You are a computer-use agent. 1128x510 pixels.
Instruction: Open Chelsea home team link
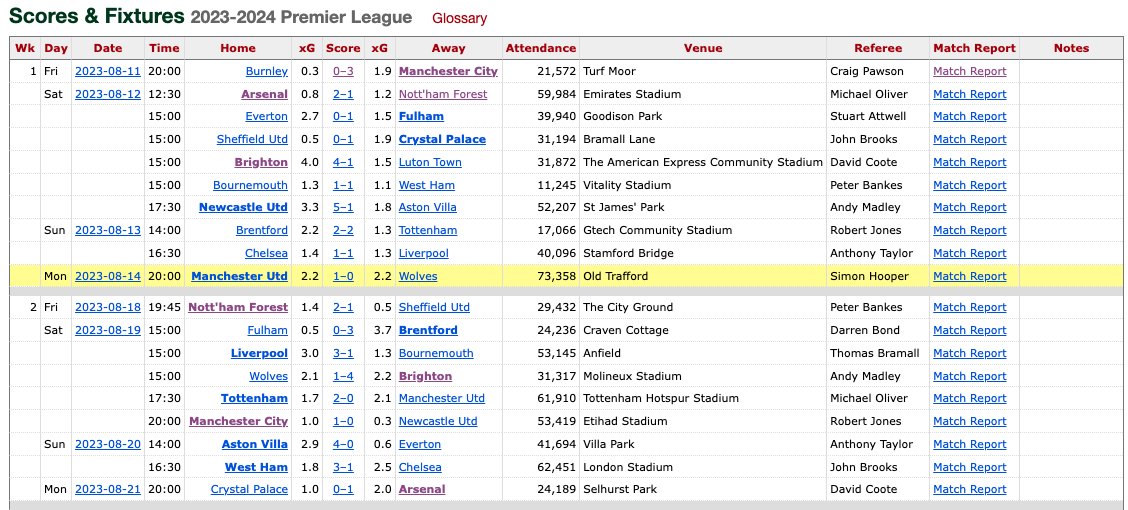266,253
